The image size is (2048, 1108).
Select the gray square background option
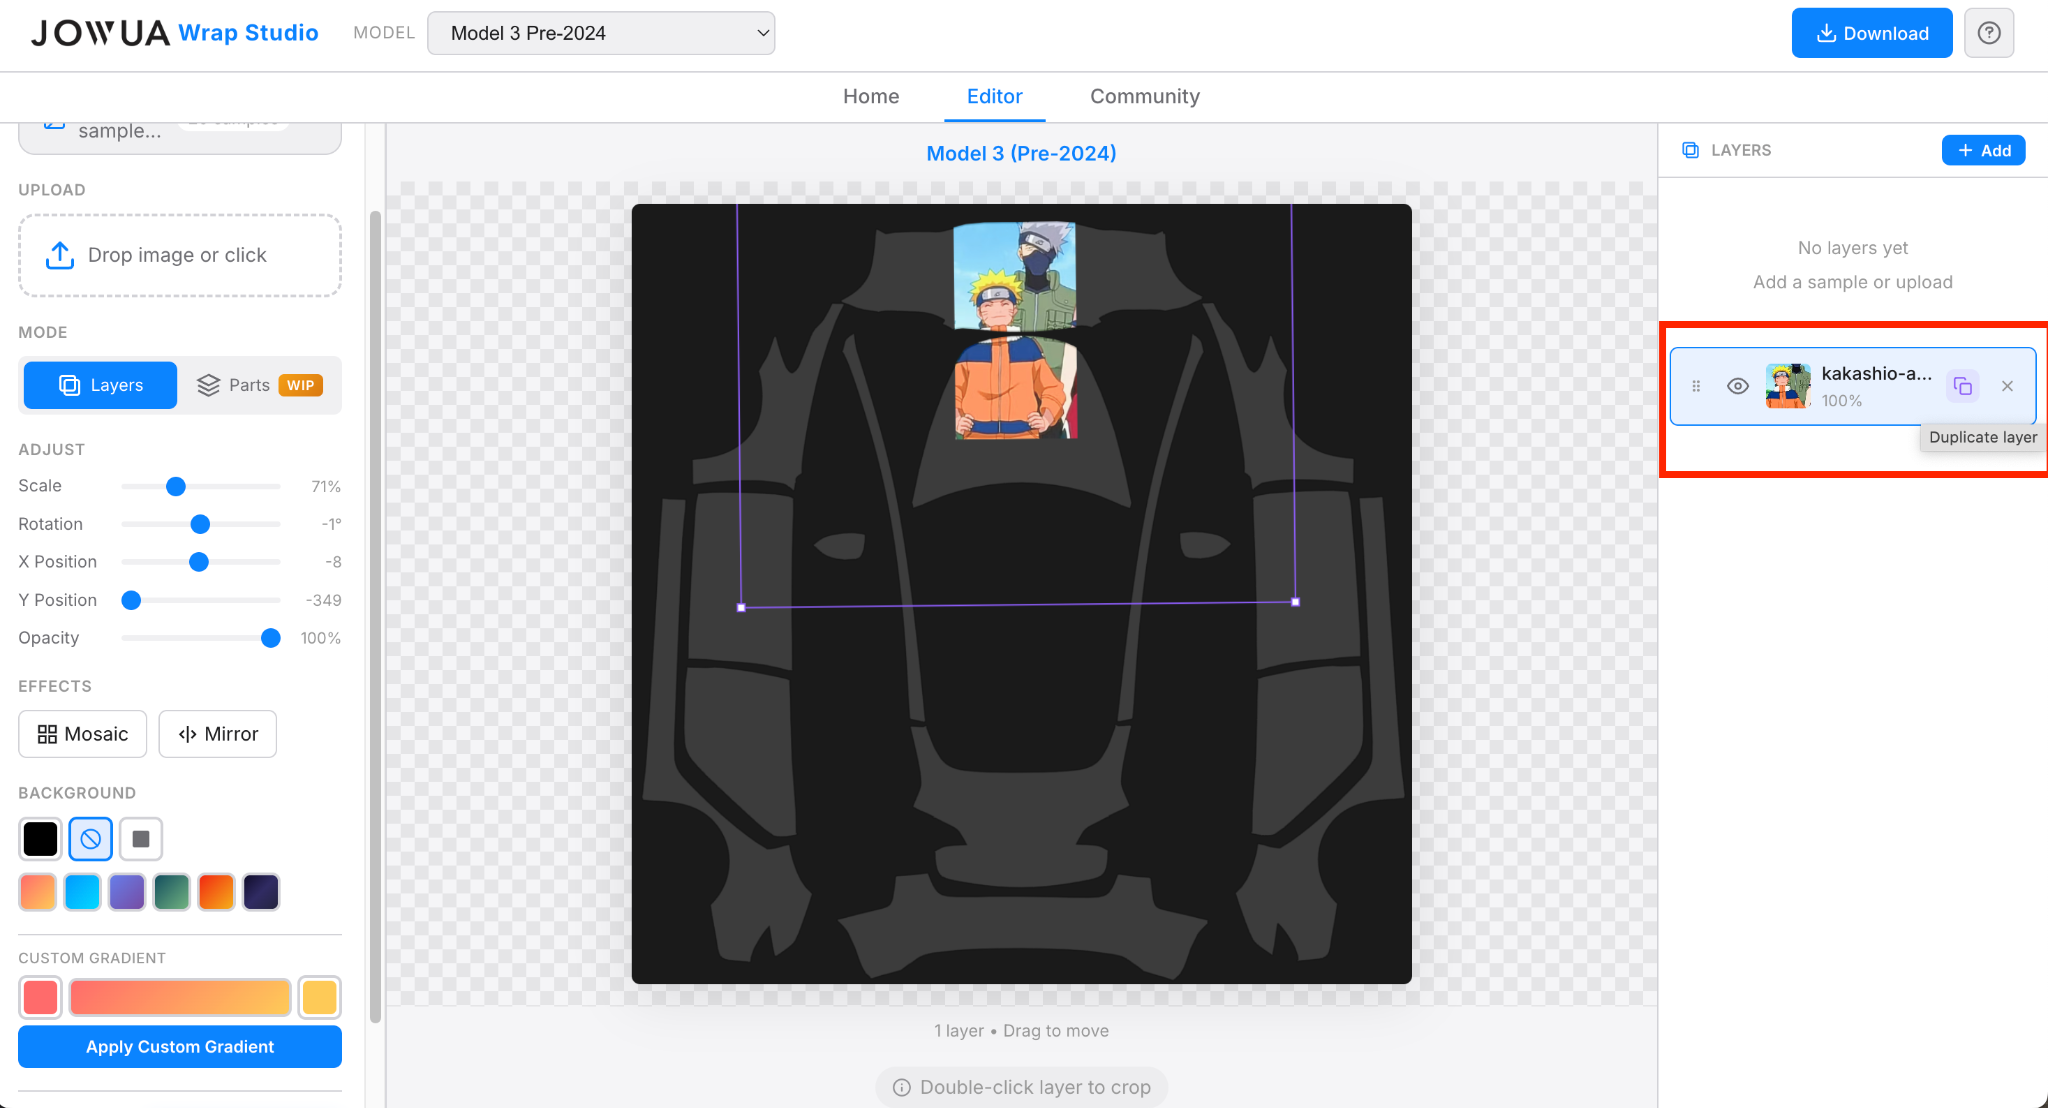pos(141,839)
